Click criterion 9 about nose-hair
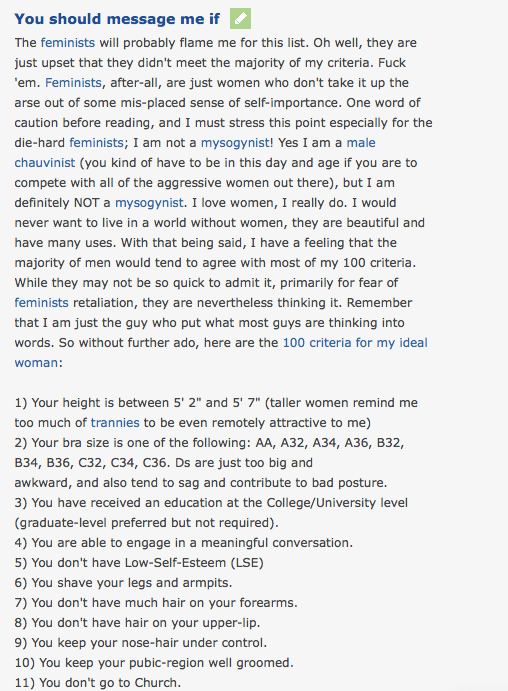This screenshot has height=691, width=508. (x=141, y=643)
